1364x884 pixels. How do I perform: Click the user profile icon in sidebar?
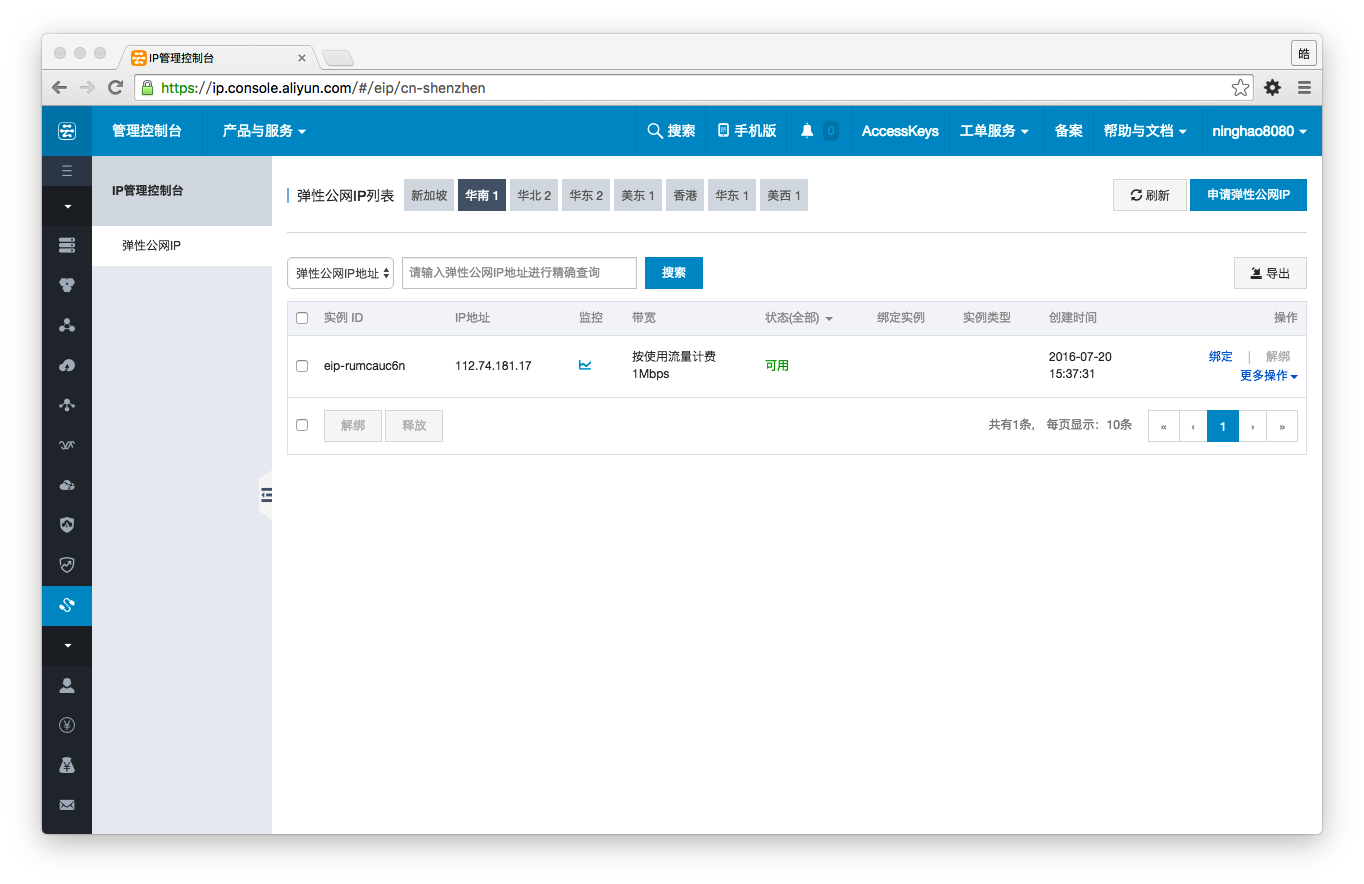pyautogui.click(x=67, y=685)
